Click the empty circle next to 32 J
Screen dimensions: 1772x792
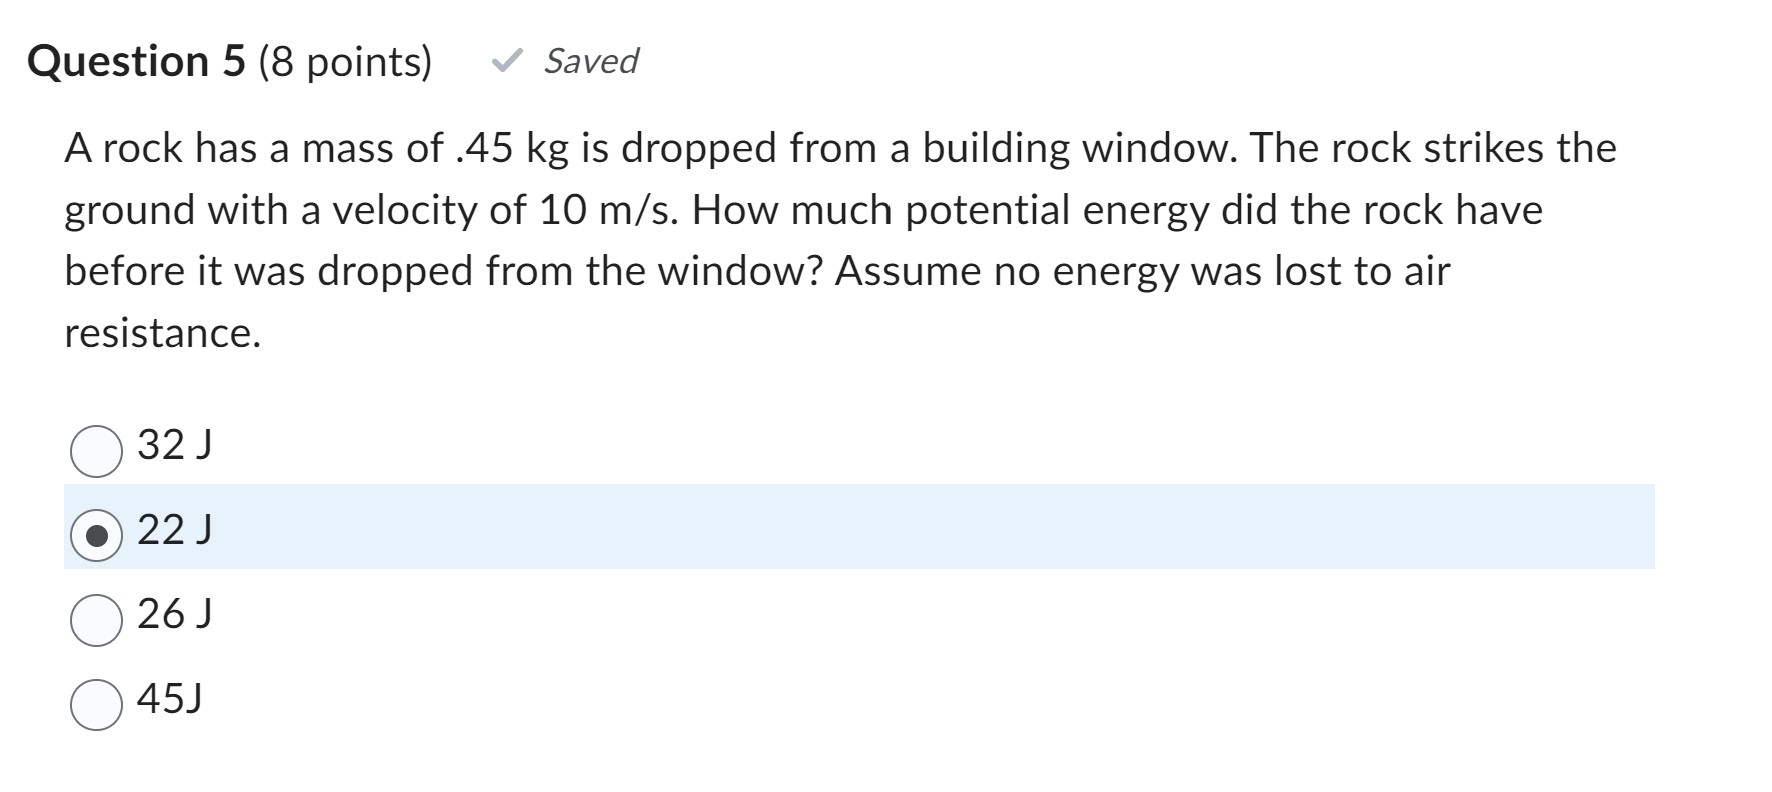[96, 450]
